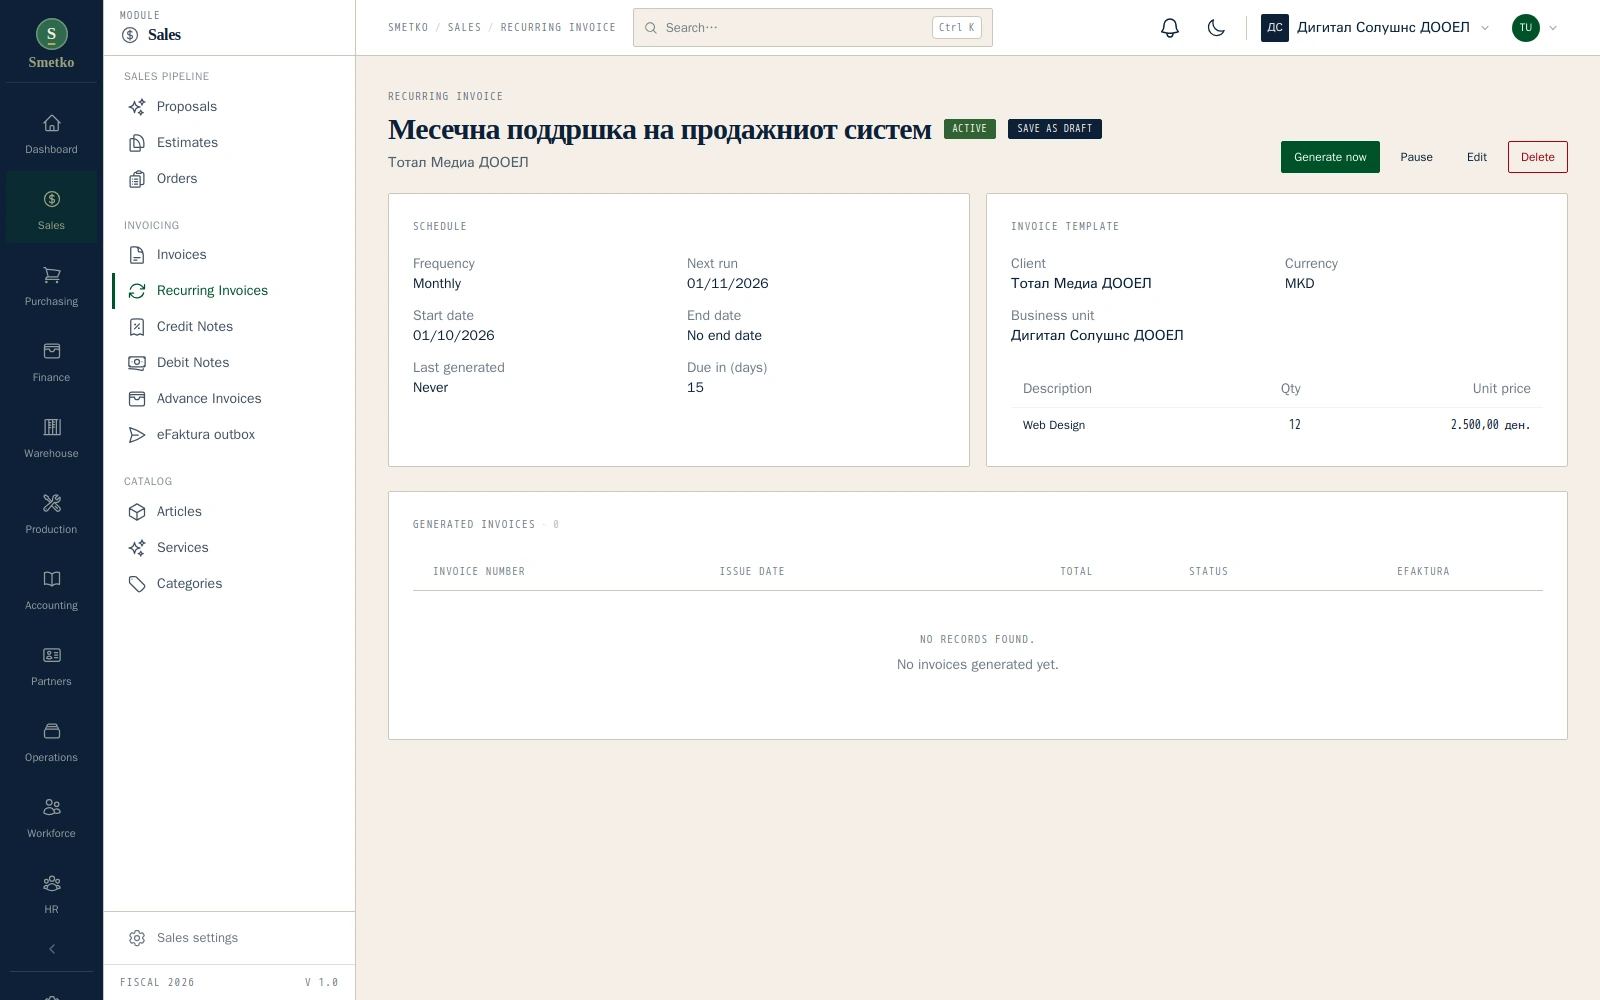Open Debit Notes
This screenshot has width=1600, height=1000.
coord(229,363)
